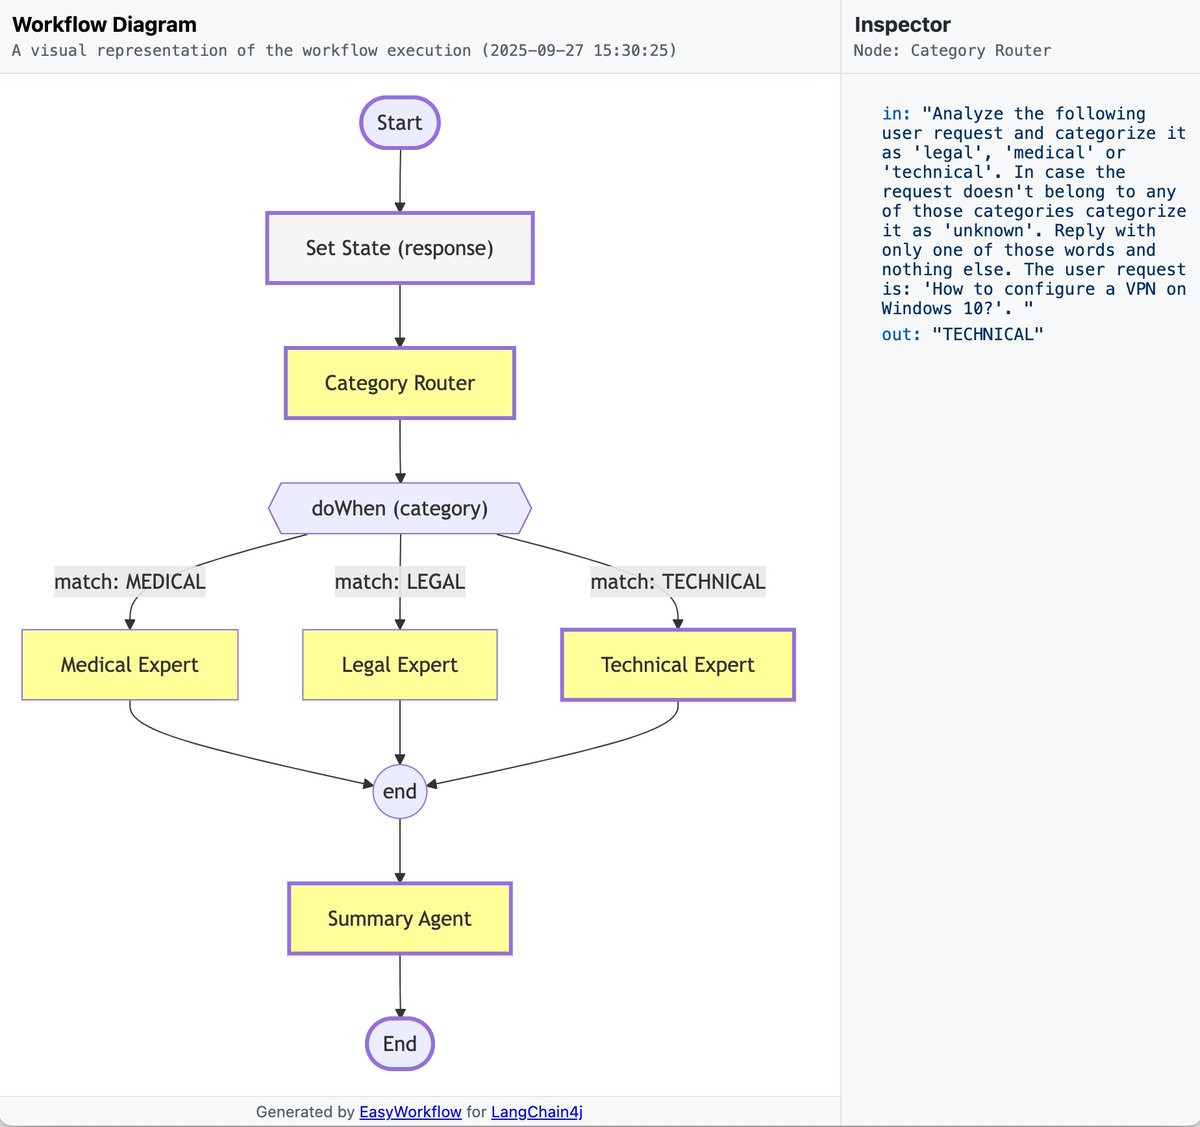Image resolution: width=1200 pixels, height=1127 pixels.
Task: Select the Start node
Action: pyautogui.click(x=399, y=123)
